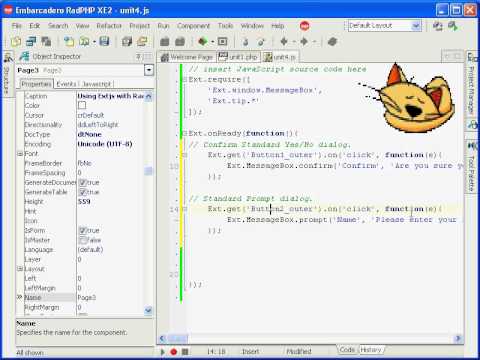Screen dimensions: 480x360
Task: Click the editor horizontal scroll-left arrow
Action: 162,339
